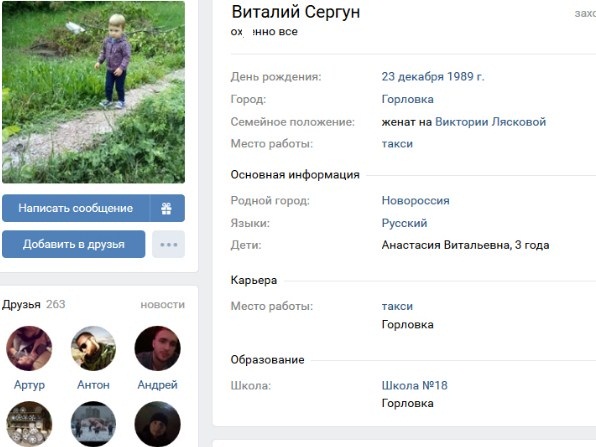
Task: Open Друзья 263 friends list header
Action: pyautogui.click(x=34, y=304)
